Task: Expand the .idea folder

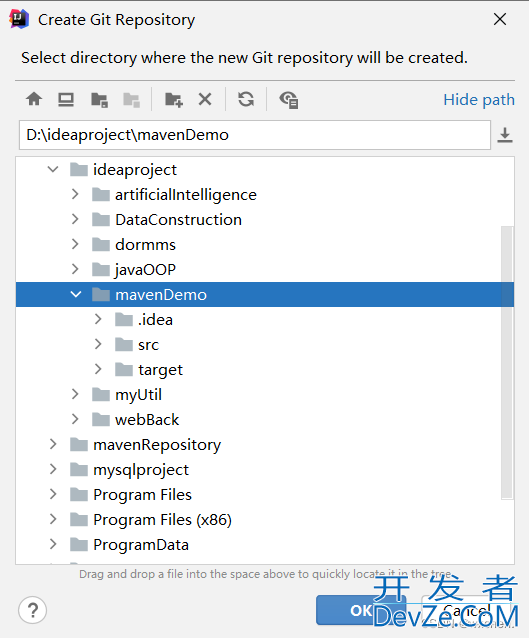Action: coord(98,319)
